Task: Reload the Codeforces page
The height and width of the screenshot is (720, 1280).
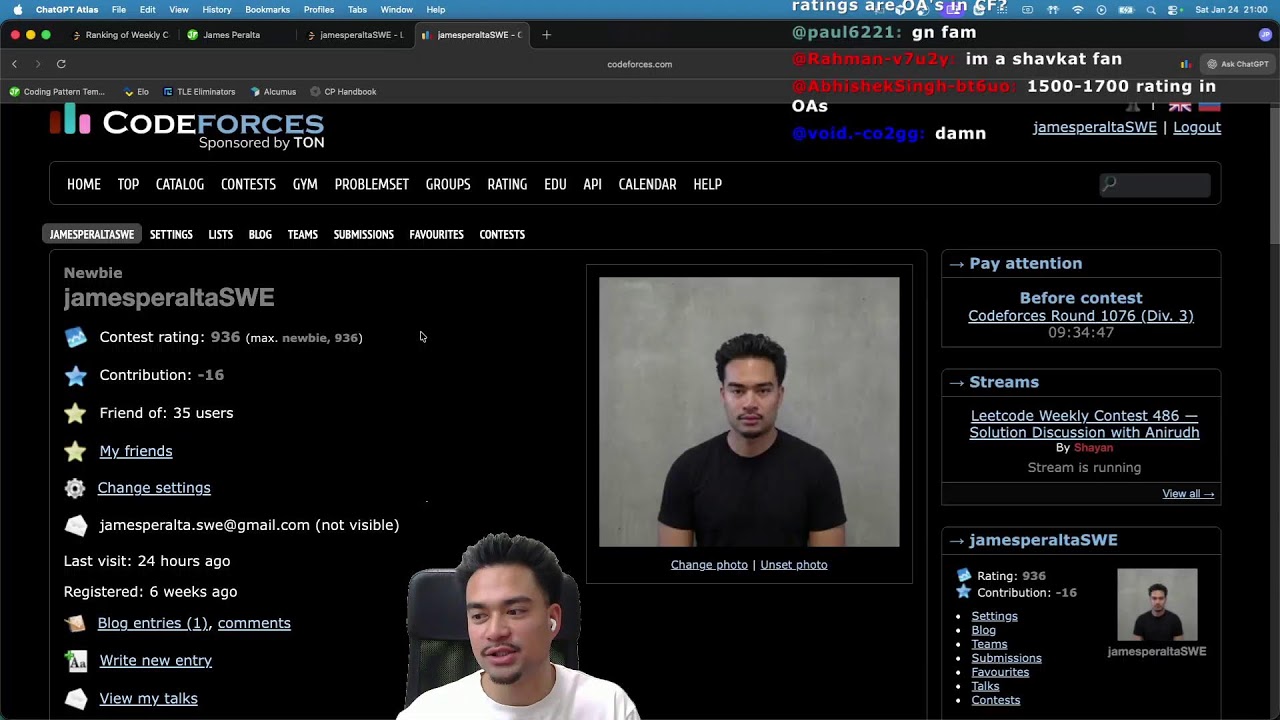Action: [x=61, y=64]
